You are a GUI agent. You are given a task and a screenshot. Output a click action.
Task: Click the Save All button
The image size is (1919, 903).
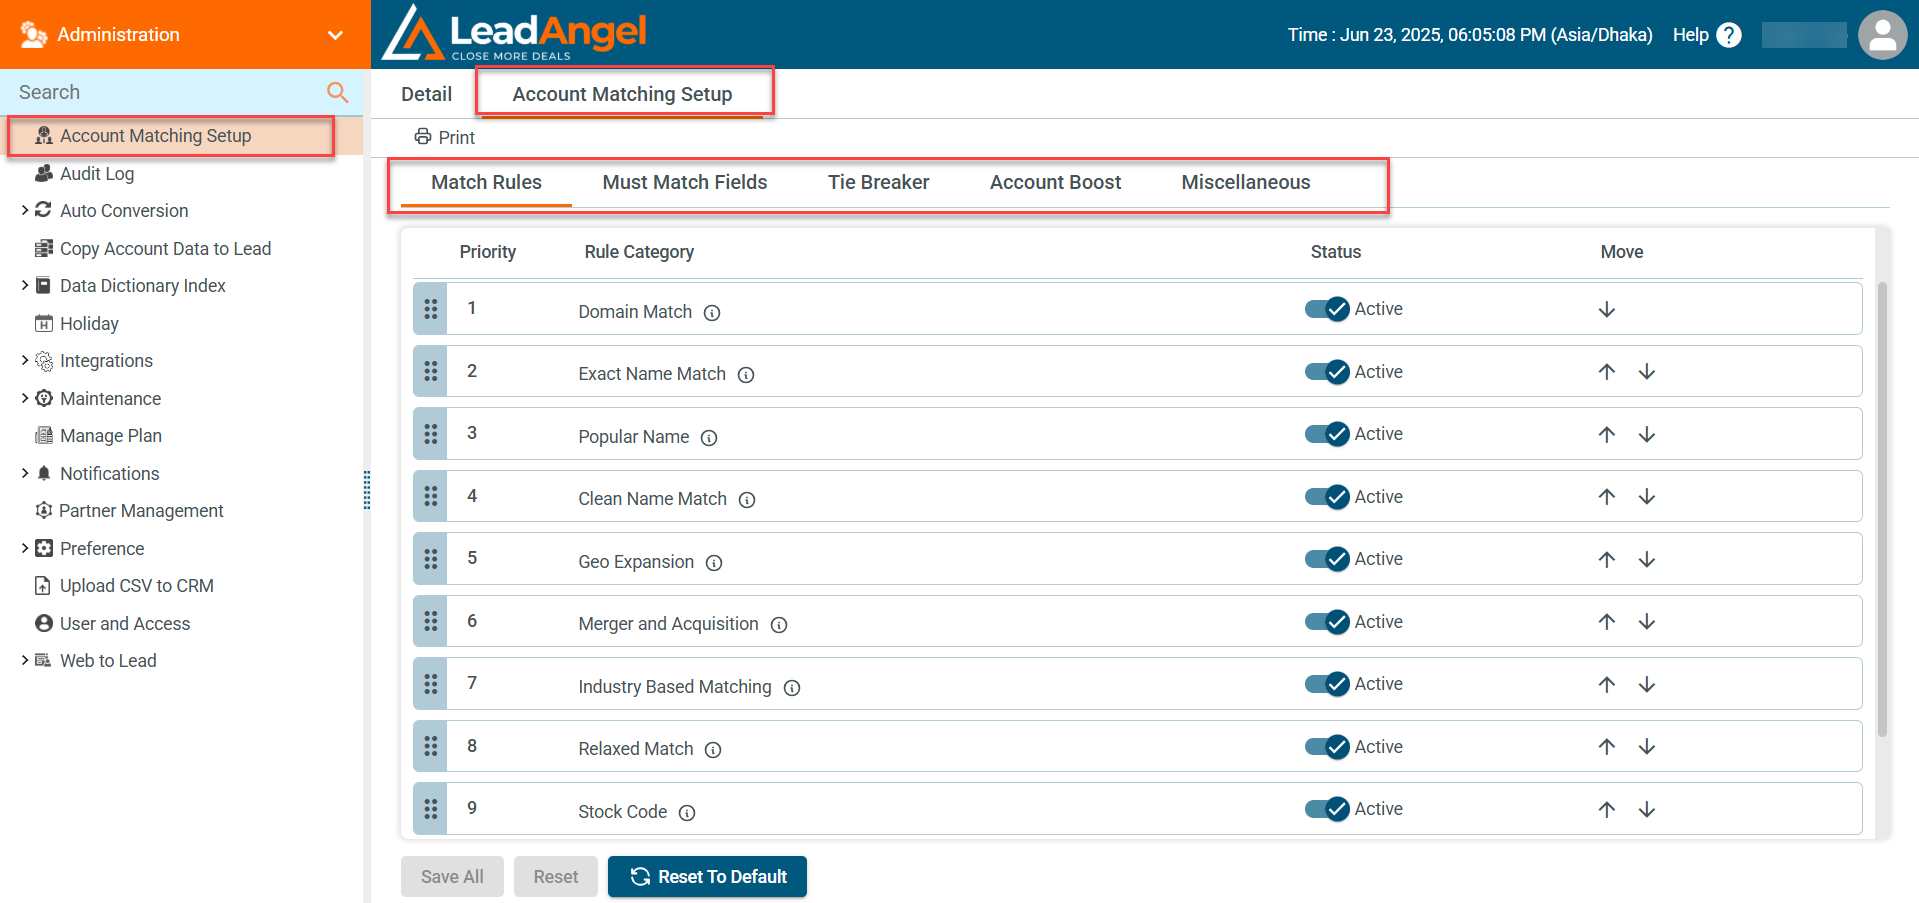click(452, 877)
